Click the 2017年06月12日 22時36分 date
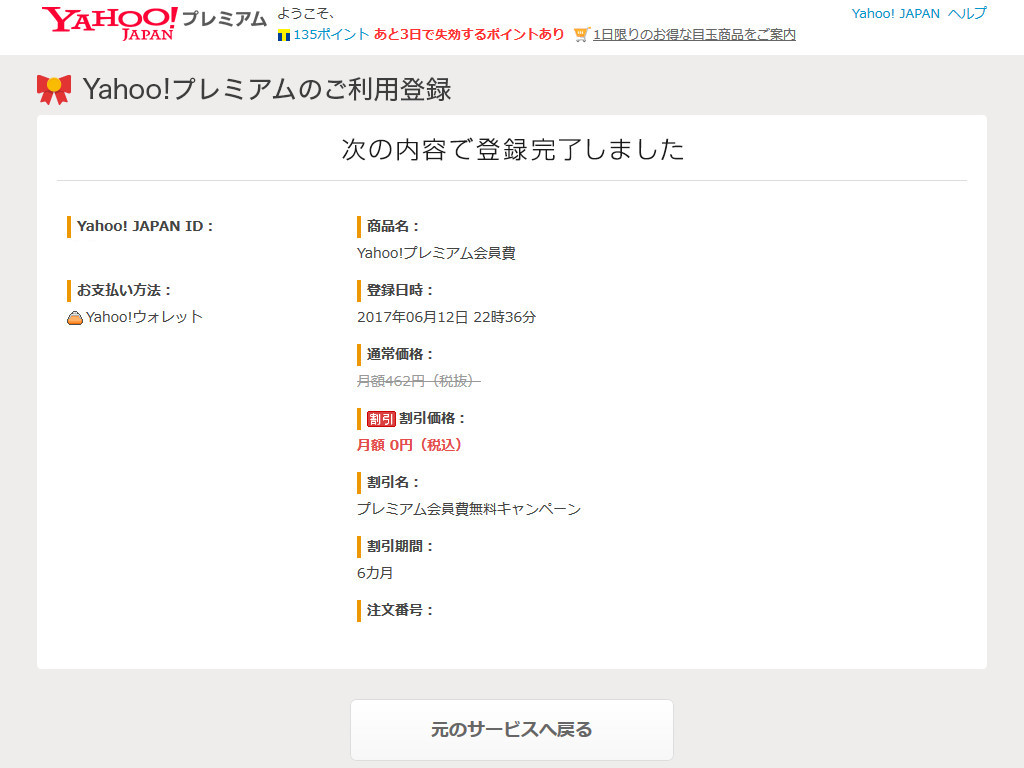The width and height of the screenshot is (1024, 768). tap(446, 317)
